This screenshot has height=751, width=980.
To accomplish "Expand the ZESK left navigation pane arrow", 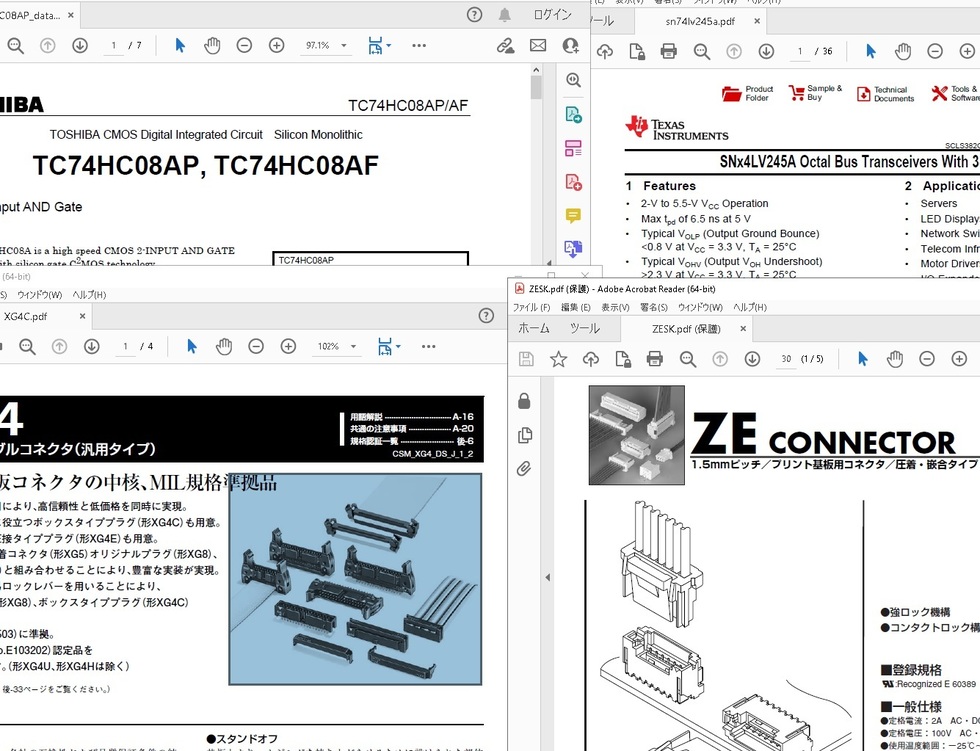I will [x=548, y=577].
